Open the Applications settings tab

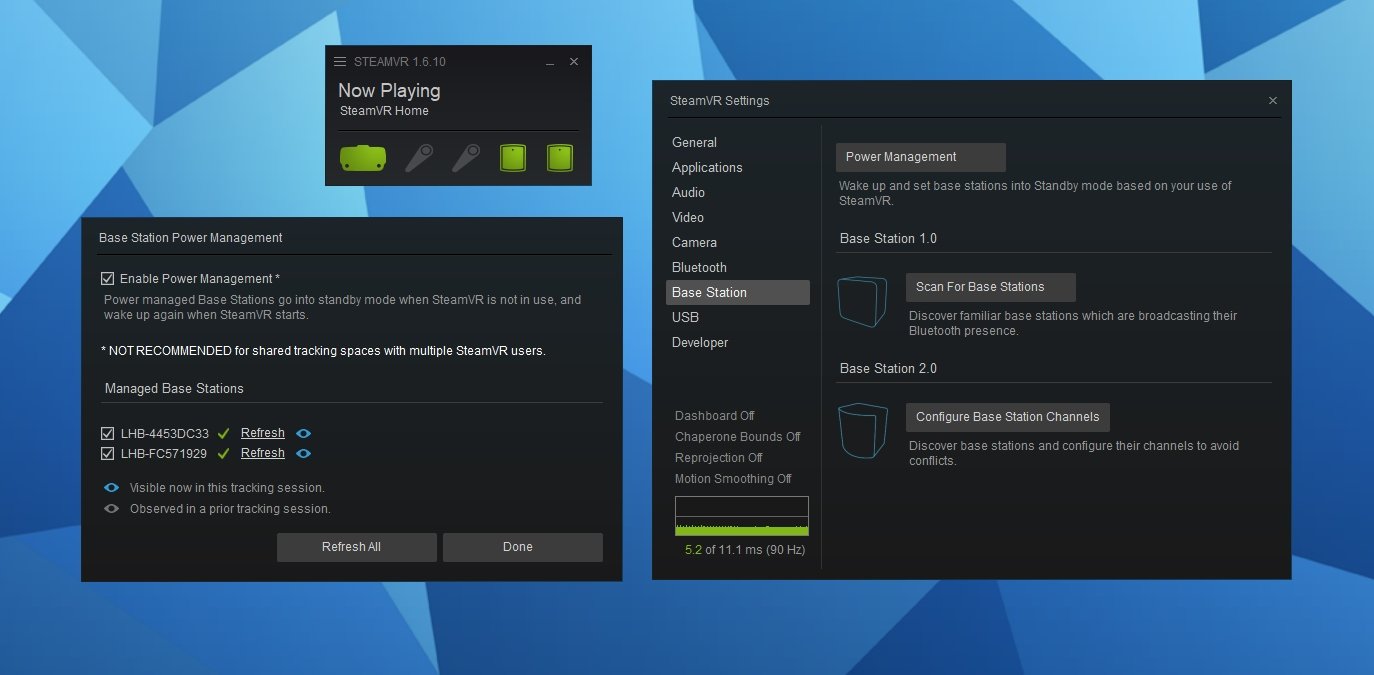point(738,168)
